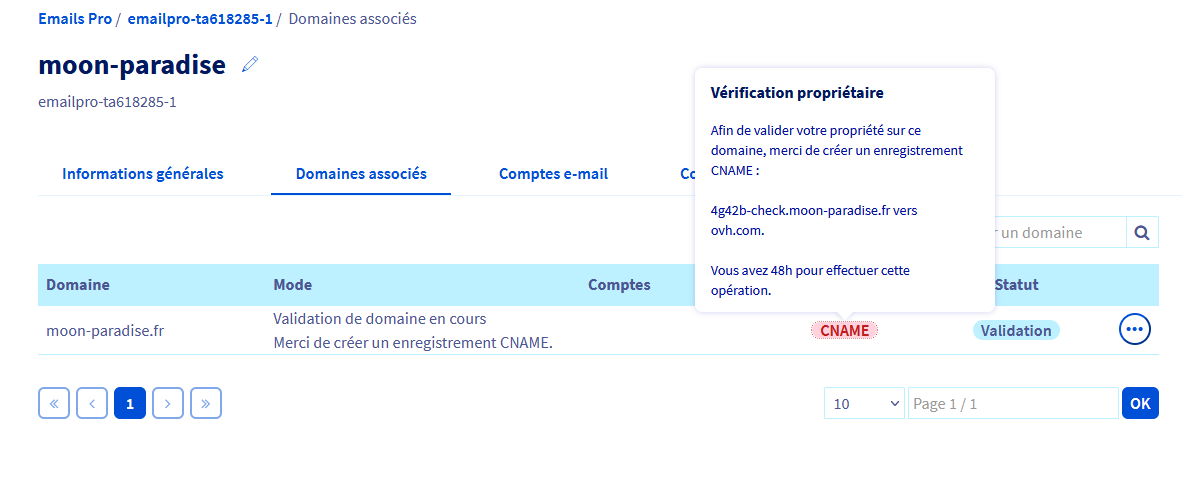The height and width of the screenshot is (482, 1182).
Task: Click the pencil edit icon beside moon-paradise
Action: 250,65
